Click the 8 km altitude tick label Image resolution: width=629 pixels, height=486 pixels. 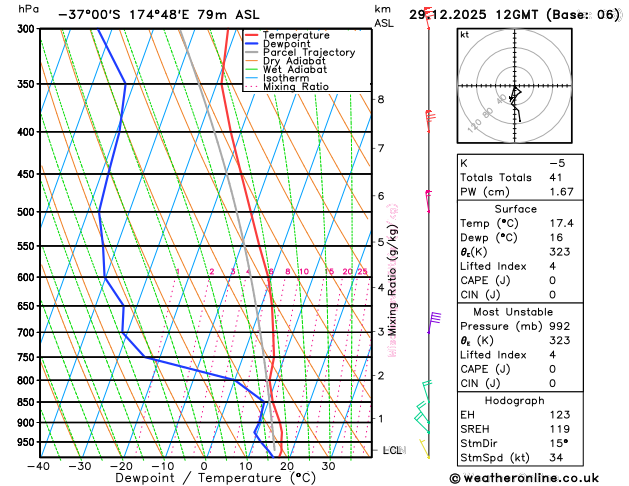pos(381,99)
